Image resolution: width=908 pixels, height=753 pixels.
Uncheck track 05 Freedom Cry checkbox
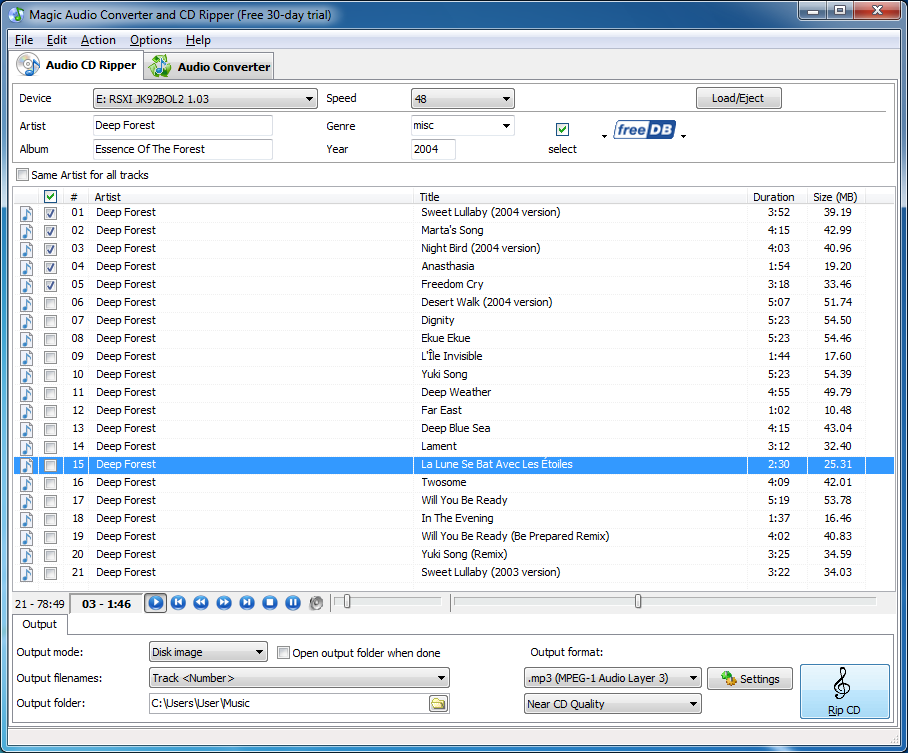[x=50, y=285]
